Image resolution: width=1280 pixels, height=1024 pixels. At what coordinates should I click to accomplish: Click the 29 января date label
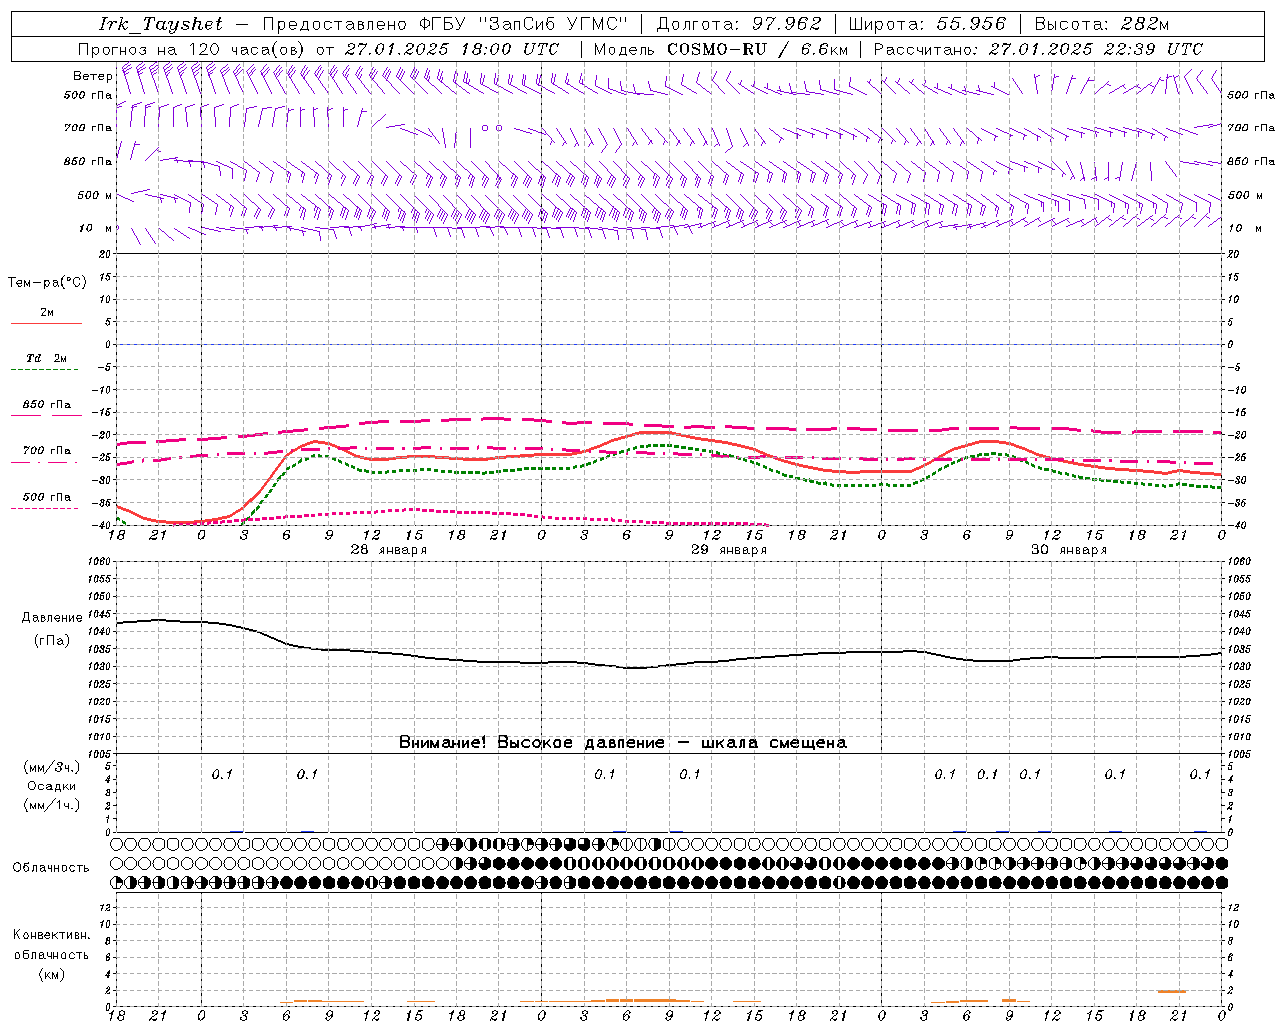click(729, 550)
